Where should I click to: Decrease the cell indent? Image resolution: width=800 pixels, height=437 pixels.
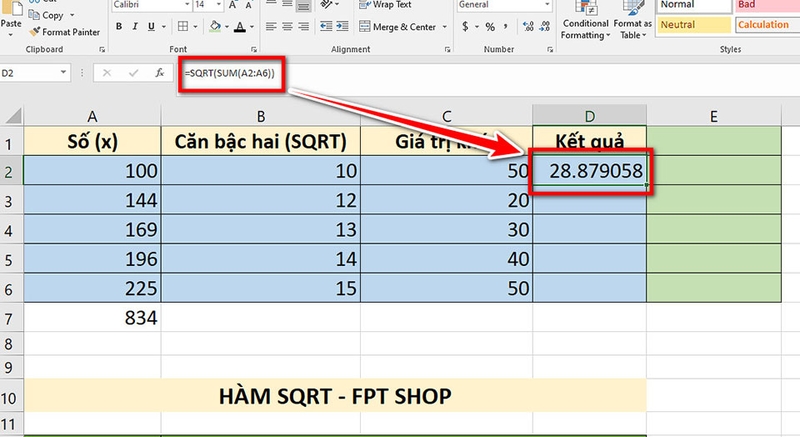click(x=326, y=27)
